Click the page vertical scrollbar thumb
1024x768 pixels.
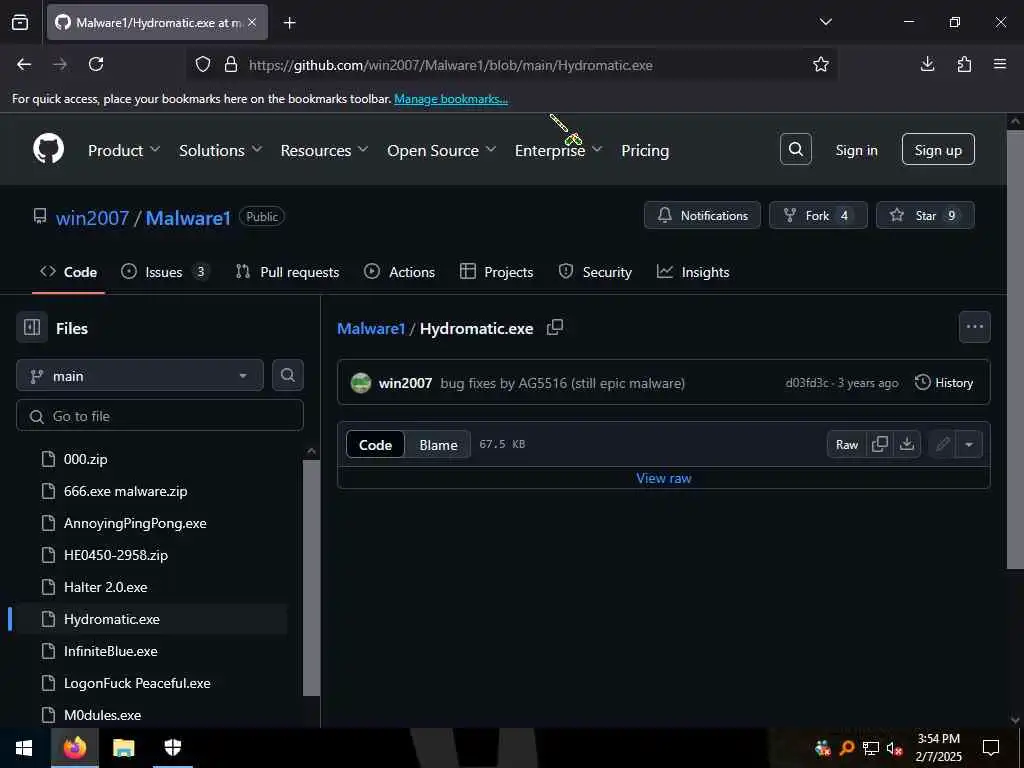coord(1014,349)
